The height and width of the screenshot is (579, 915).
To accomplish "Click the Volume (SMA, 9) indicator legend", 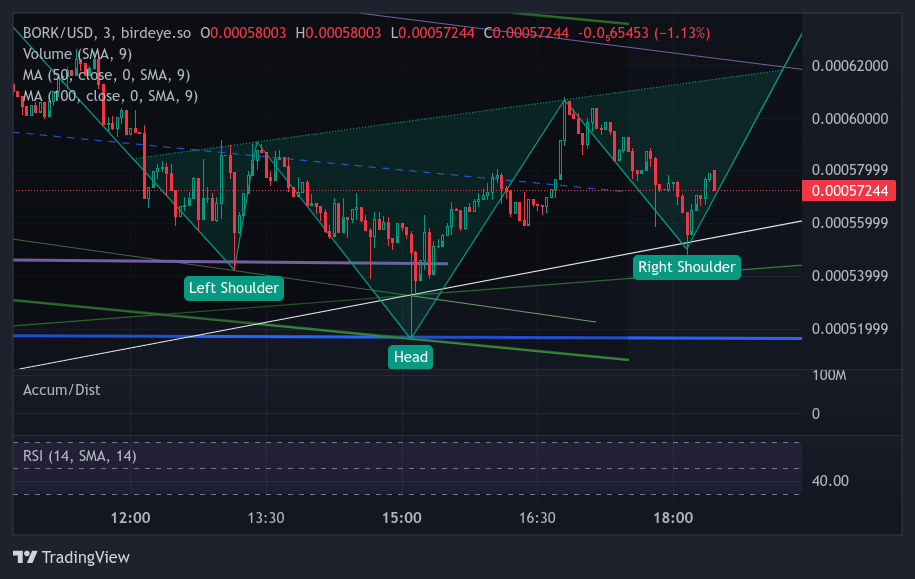I will (77, 54).
